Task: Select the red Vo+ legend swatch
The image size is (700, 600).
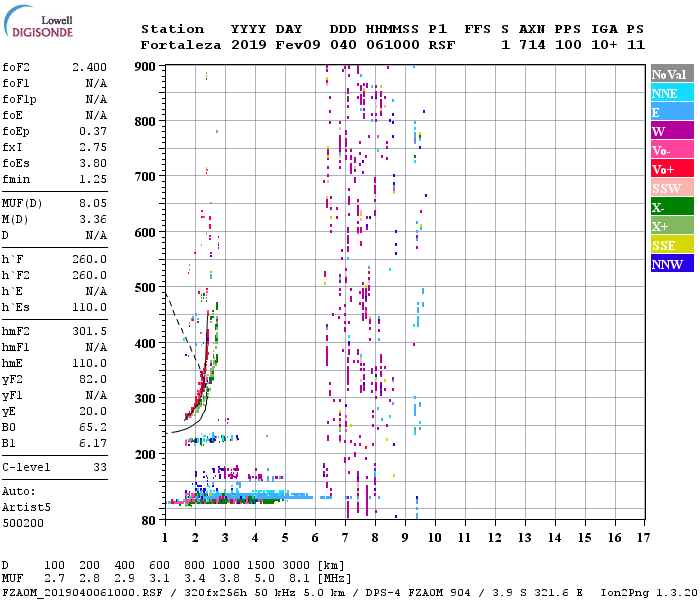Action: point(672,169)
